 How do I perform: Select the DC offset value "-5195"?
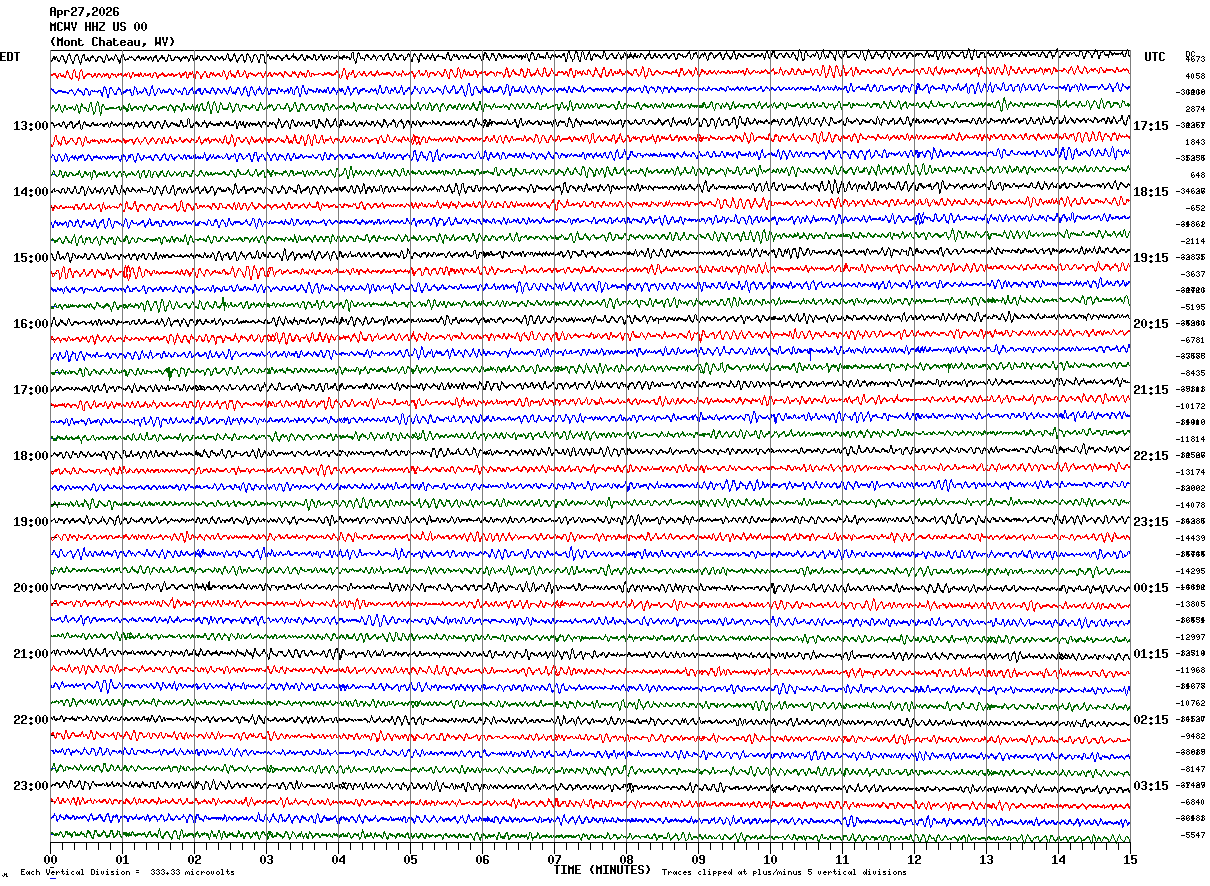(x=1193, y=307)
